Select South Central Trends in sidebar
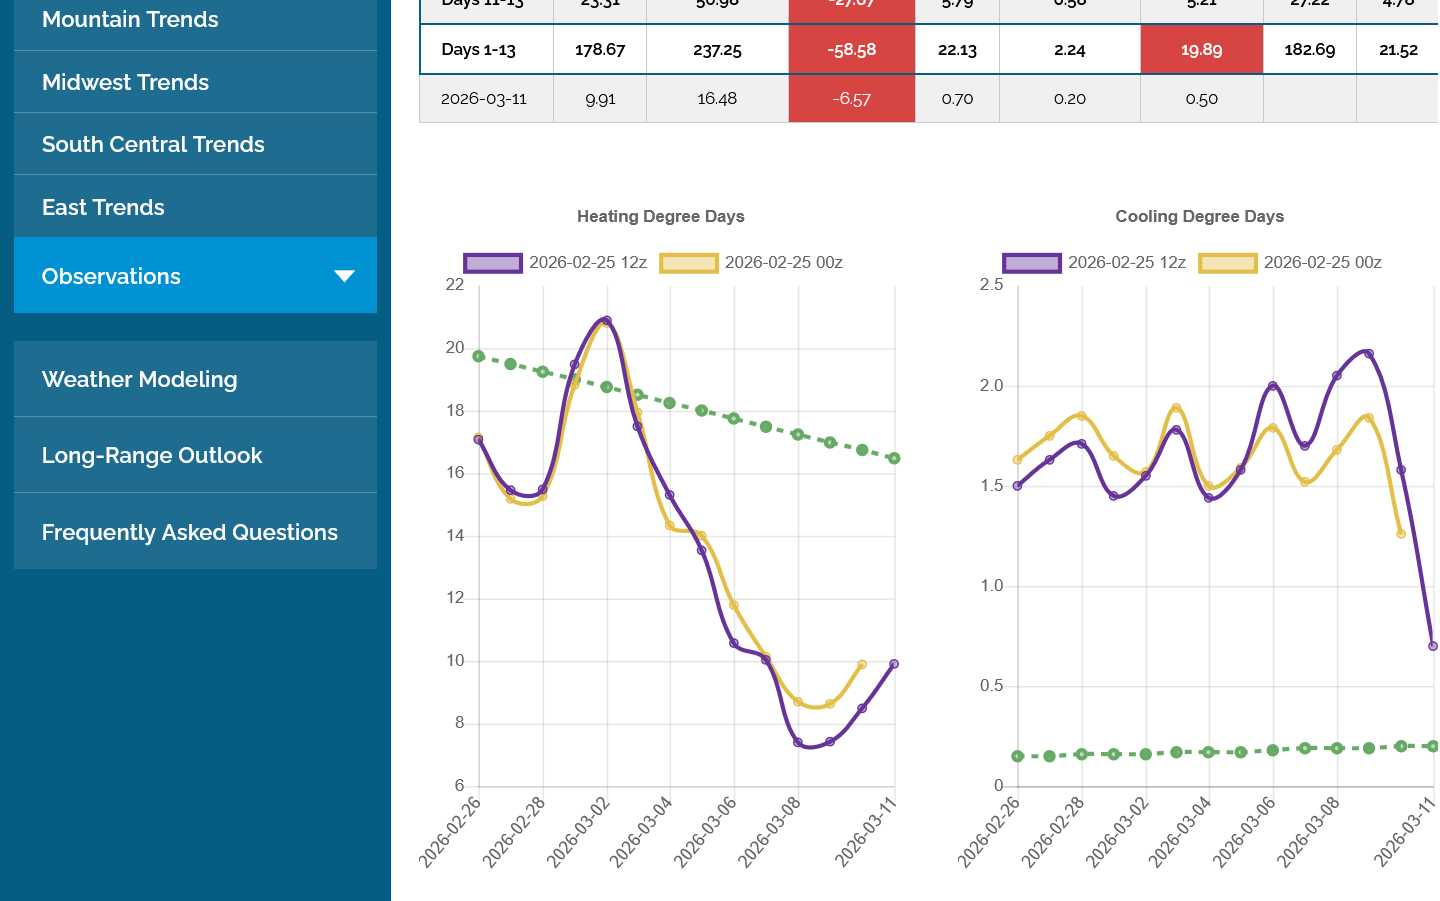The image size is (1440, 901). click(x=153, y=145)
